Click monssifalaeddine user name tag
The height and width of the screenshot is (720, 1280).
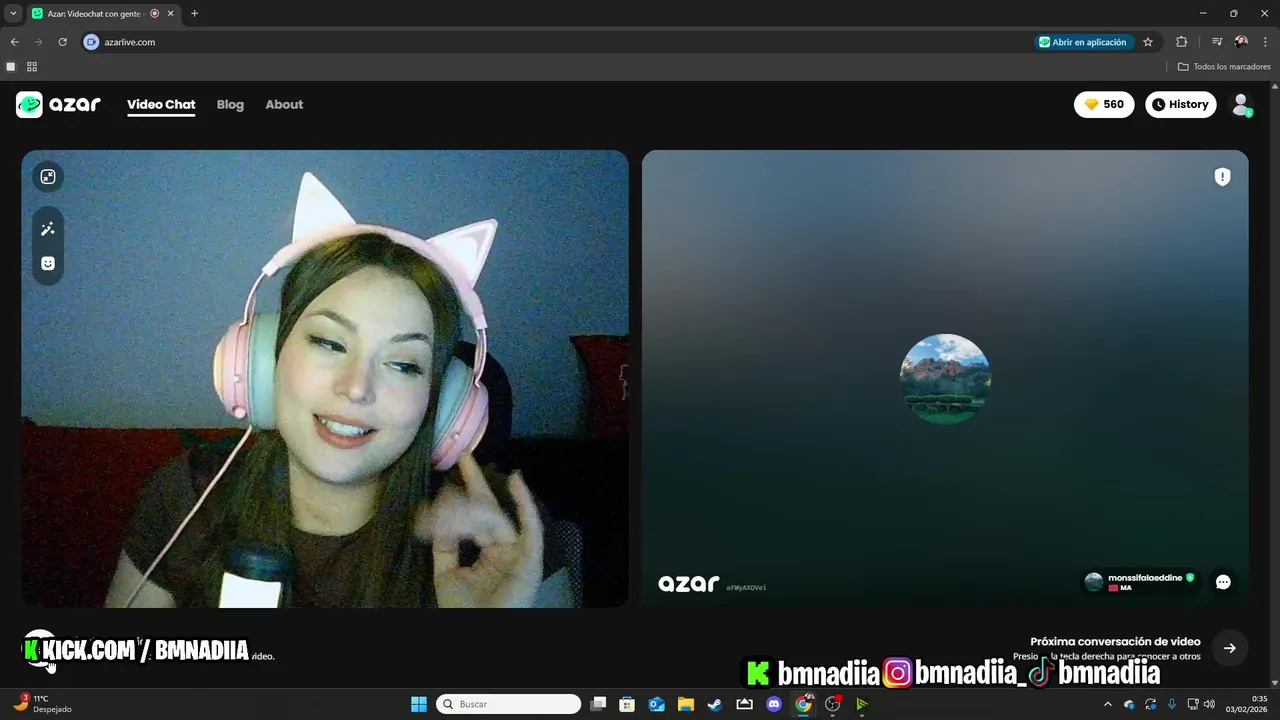[x=1140, y=582]
